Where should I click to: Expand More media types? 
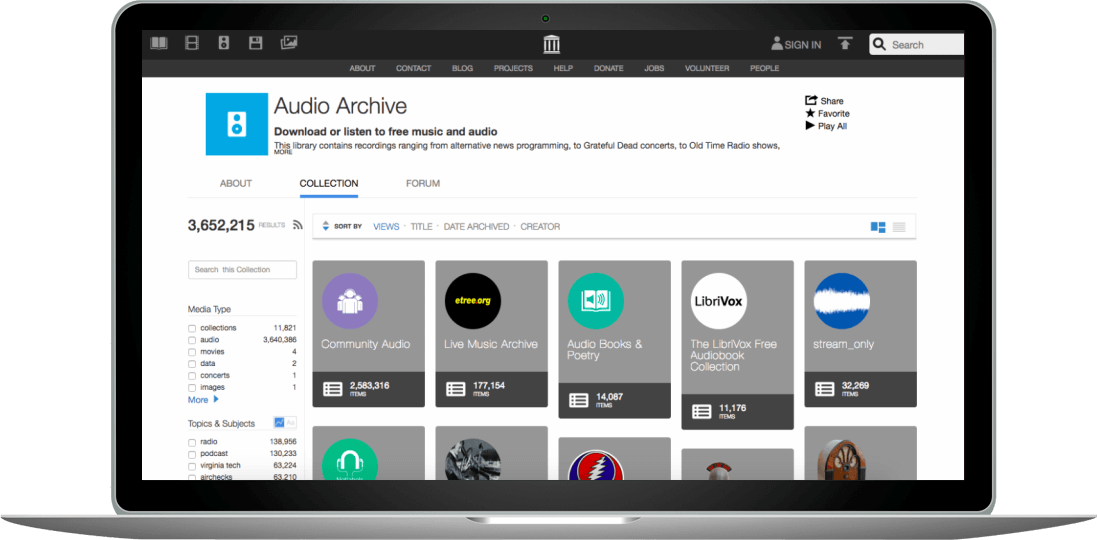click(x=204, y=399)
